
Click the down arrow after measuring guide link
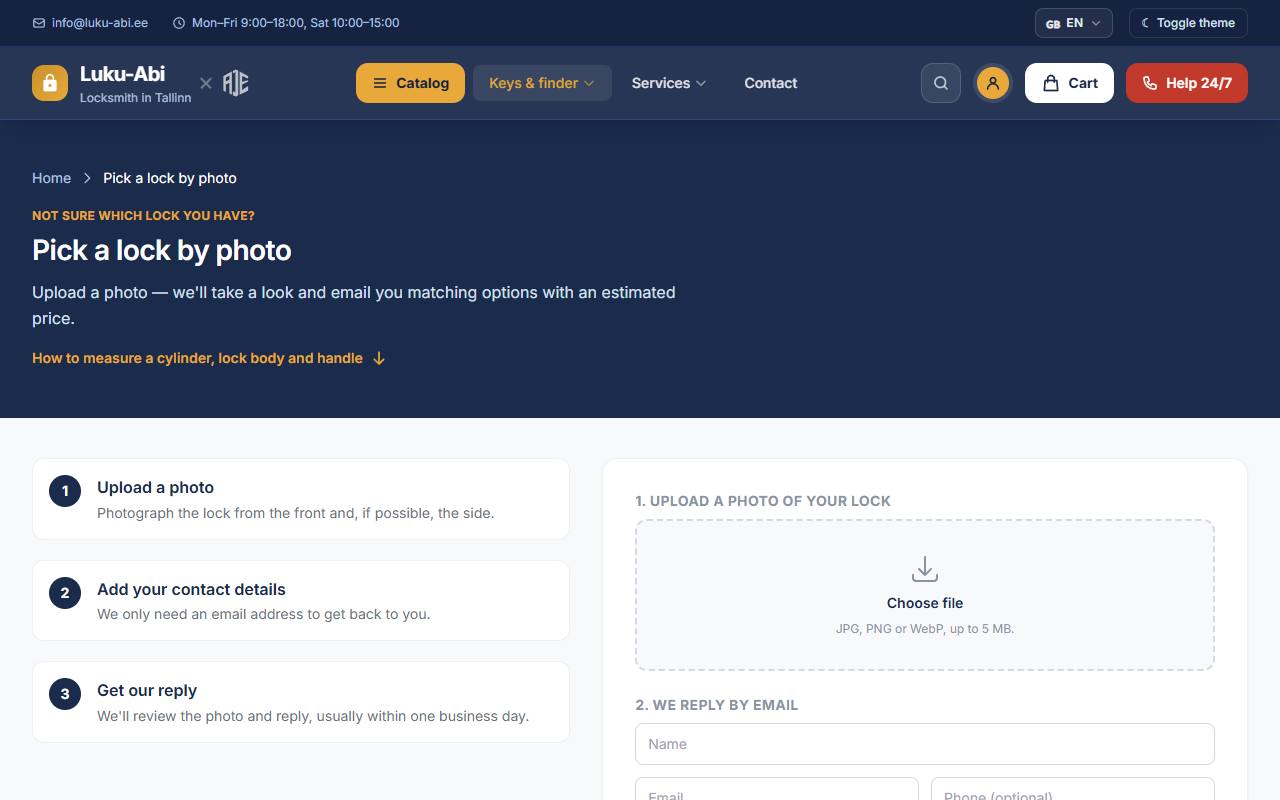pyautogui.click(x=379, y=358)
